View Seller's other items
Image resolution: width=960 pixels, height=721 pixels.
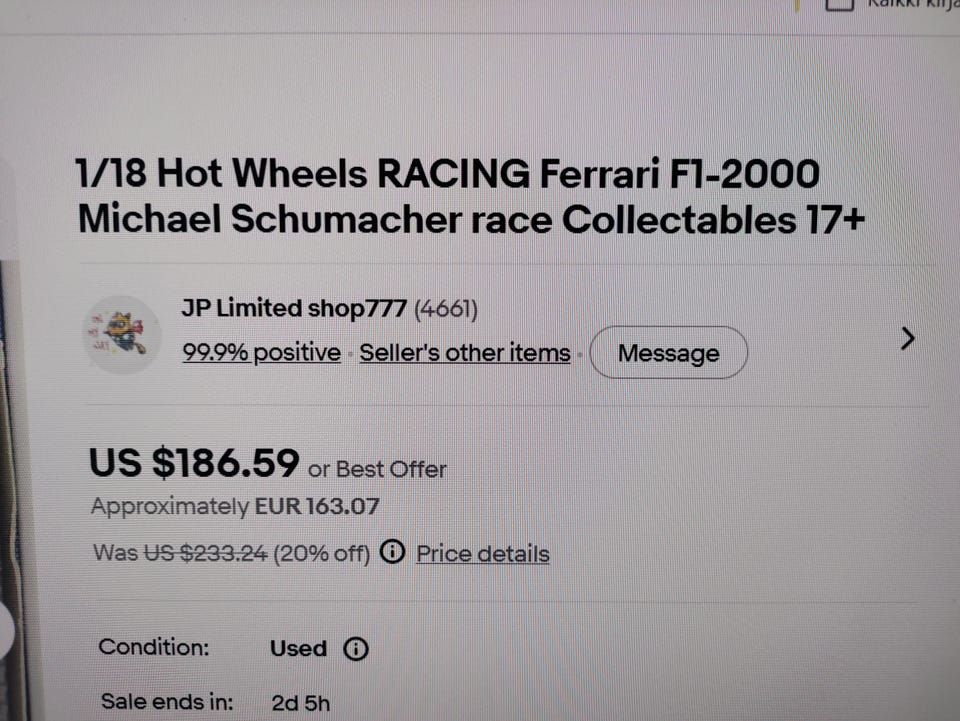[x=465, y=353]
